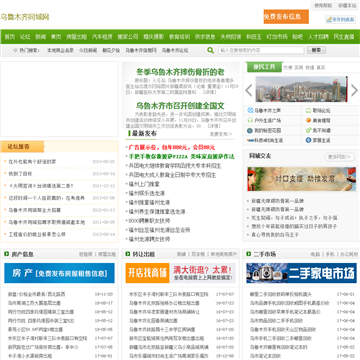The width and height of the screenshot is (360, 360).
Task: Open the 首页 nav item
Action: [x=10, y=37]
